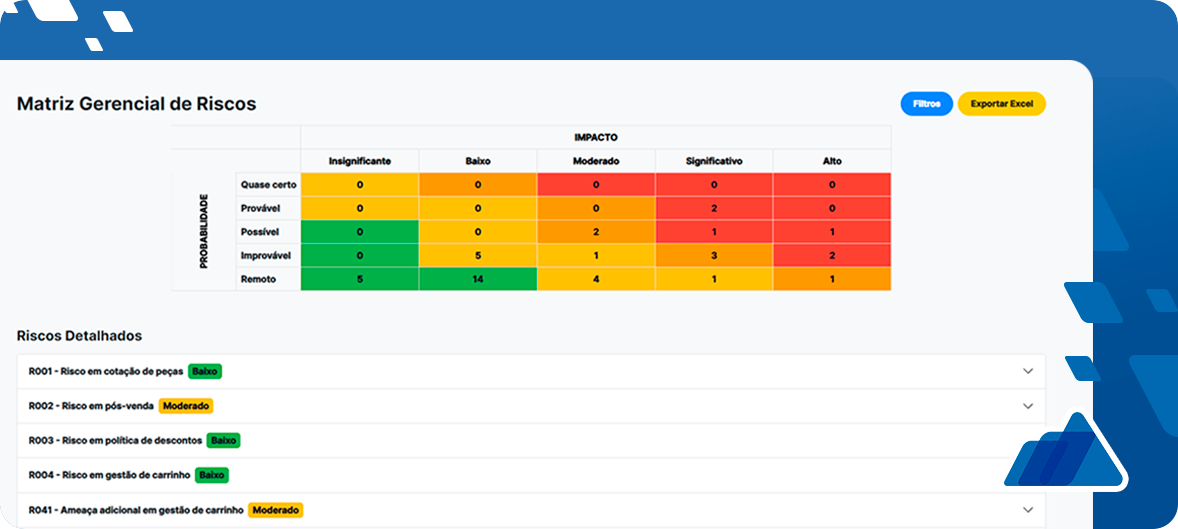
Task: Click the Baixo badge on R001
Action: 205,371
